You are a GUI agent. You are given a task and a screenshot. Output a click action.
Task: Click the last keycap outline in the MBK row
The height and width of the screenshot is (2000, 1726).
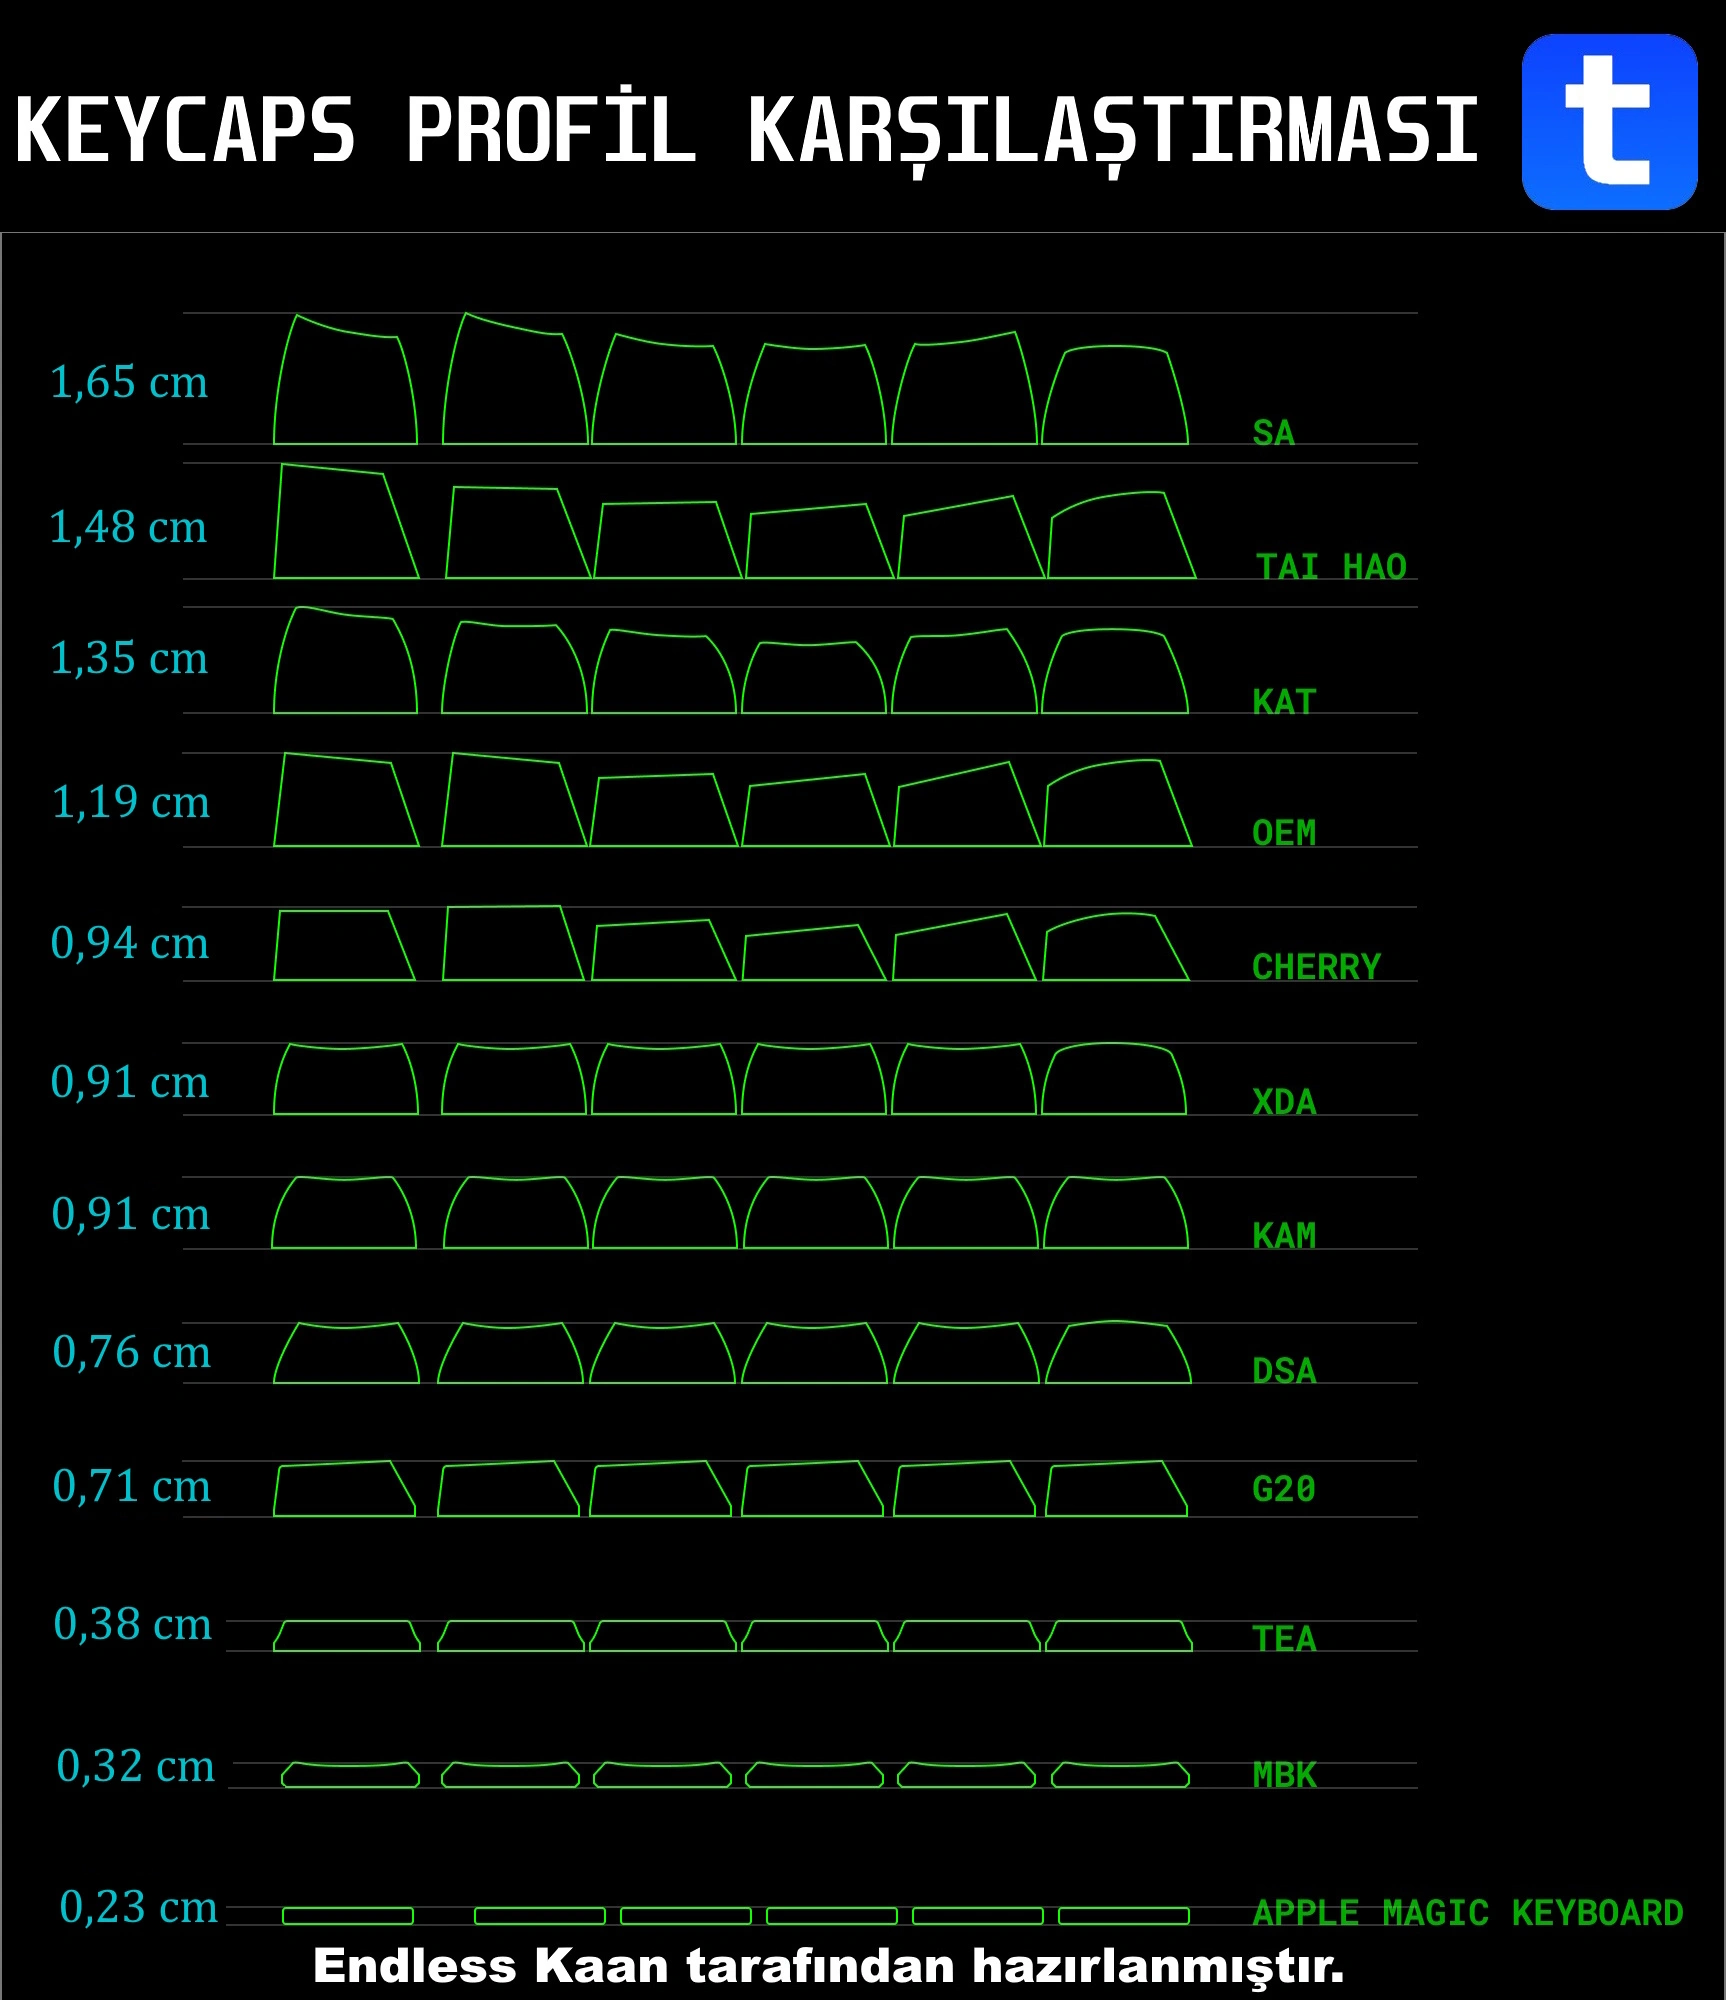(1120, 1774)
